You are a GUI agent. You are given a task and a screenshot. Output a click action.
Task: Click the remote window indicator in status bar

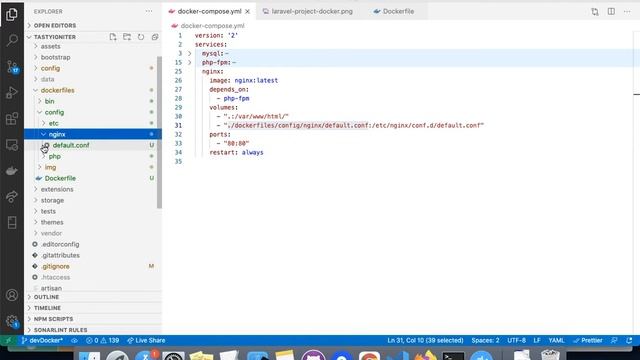[x=8, y=340]
